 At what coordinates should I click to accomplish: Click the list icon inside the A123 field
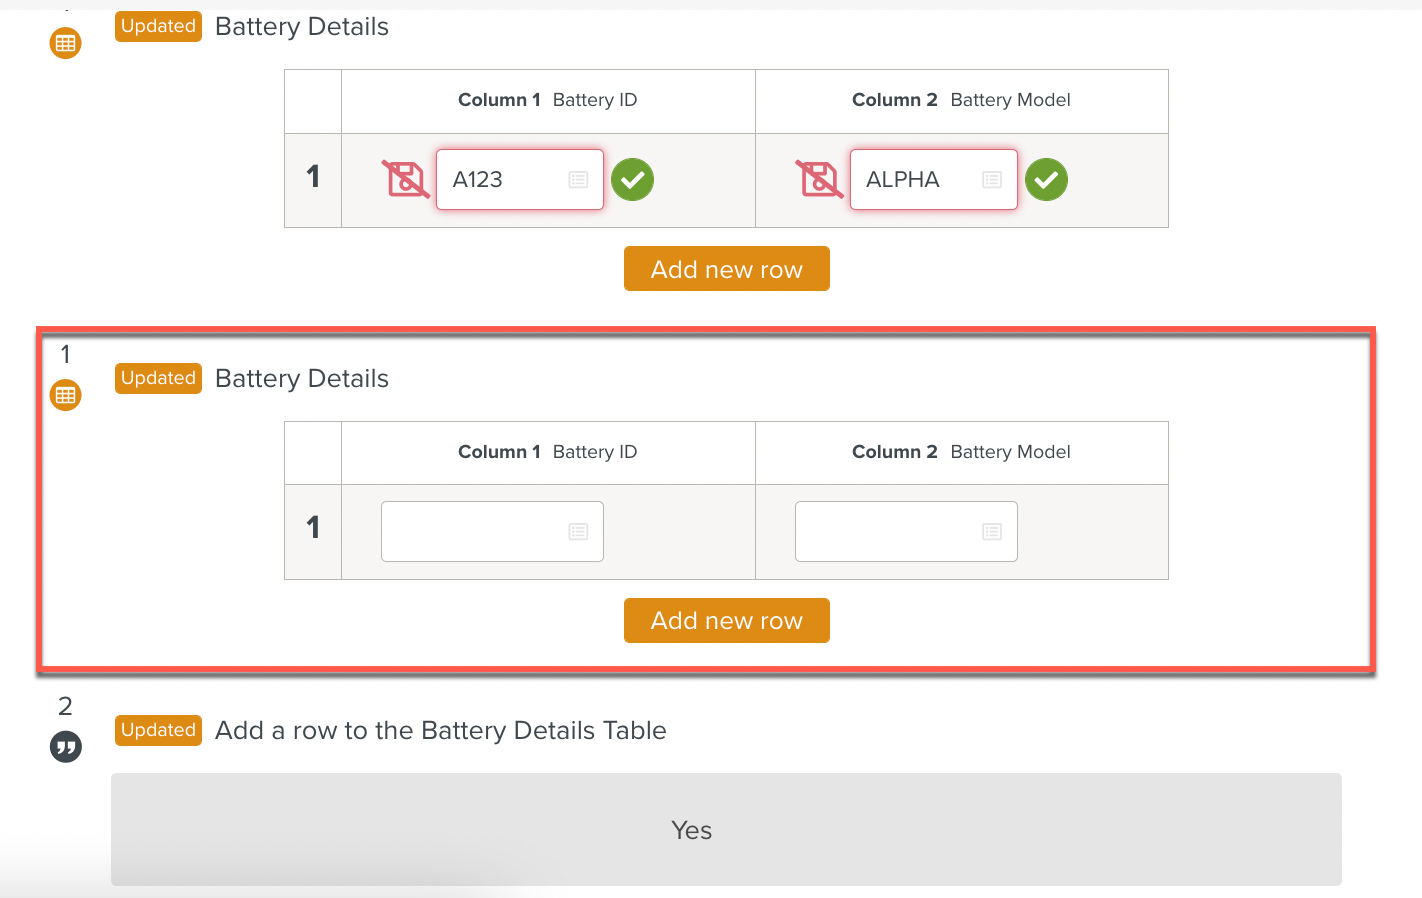pyautogui.click(x=578, y=180)
